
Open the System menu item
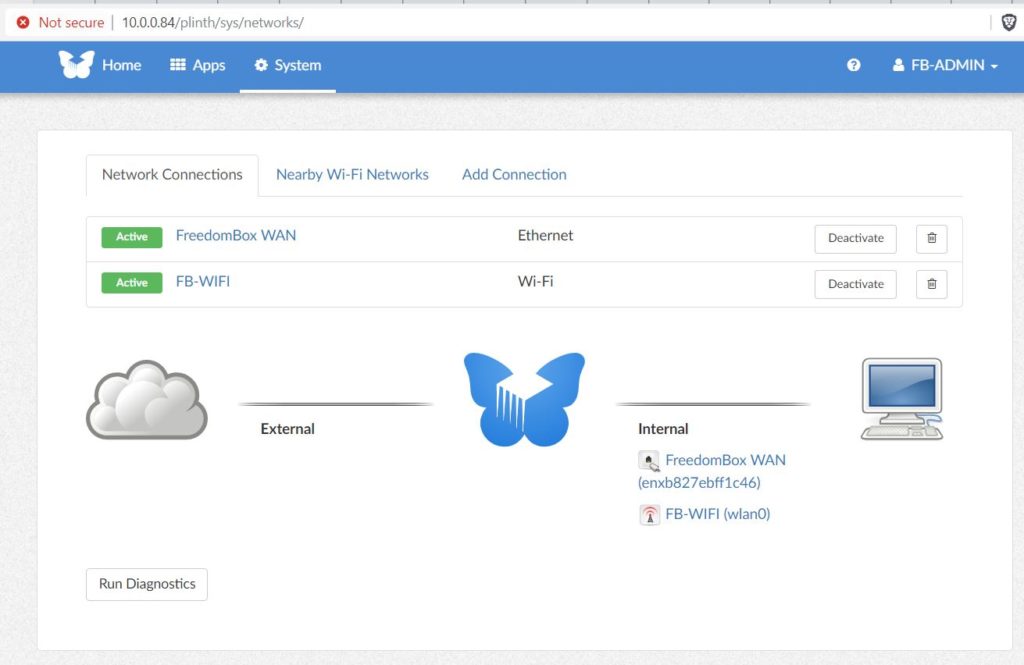point(288,65)
